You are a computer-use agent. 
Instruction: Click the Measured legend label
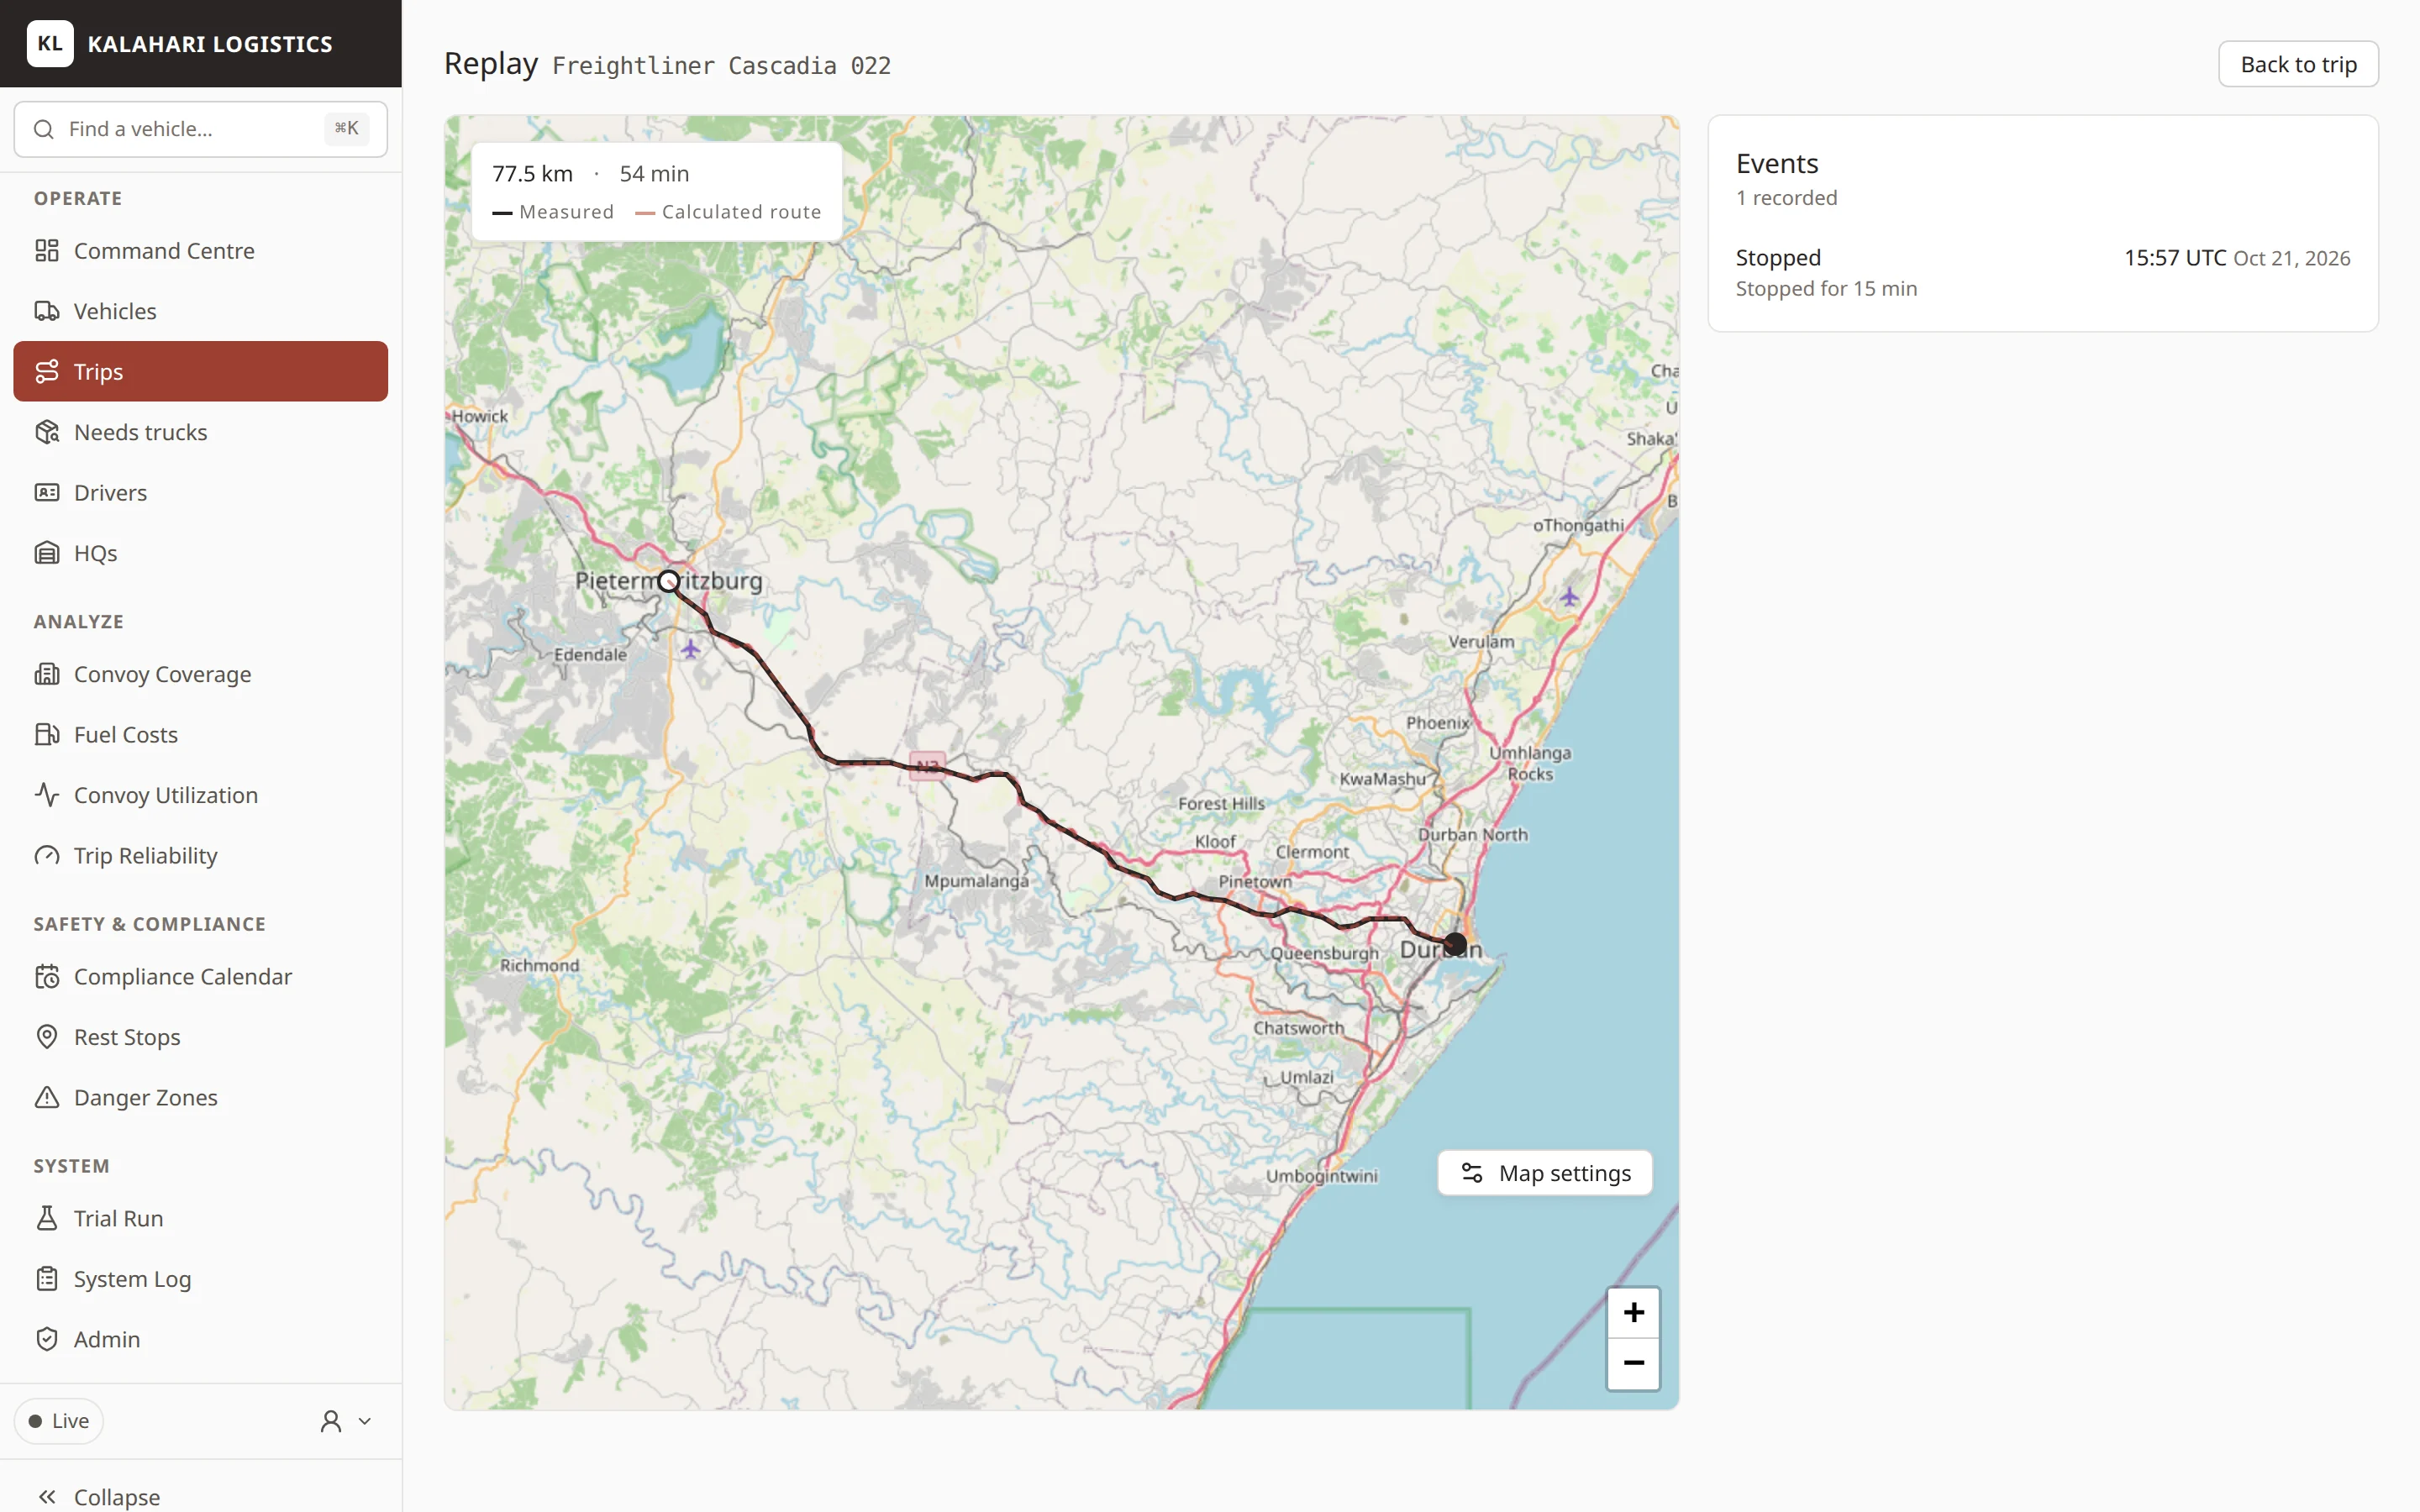tap(566, 212)
